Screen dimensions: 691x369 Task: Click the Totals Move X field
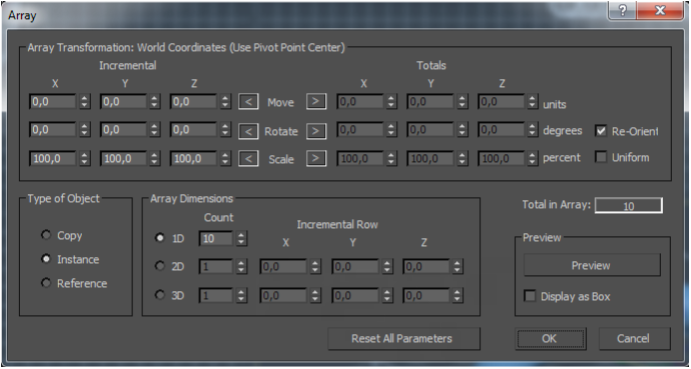click(x=361, y=102)
